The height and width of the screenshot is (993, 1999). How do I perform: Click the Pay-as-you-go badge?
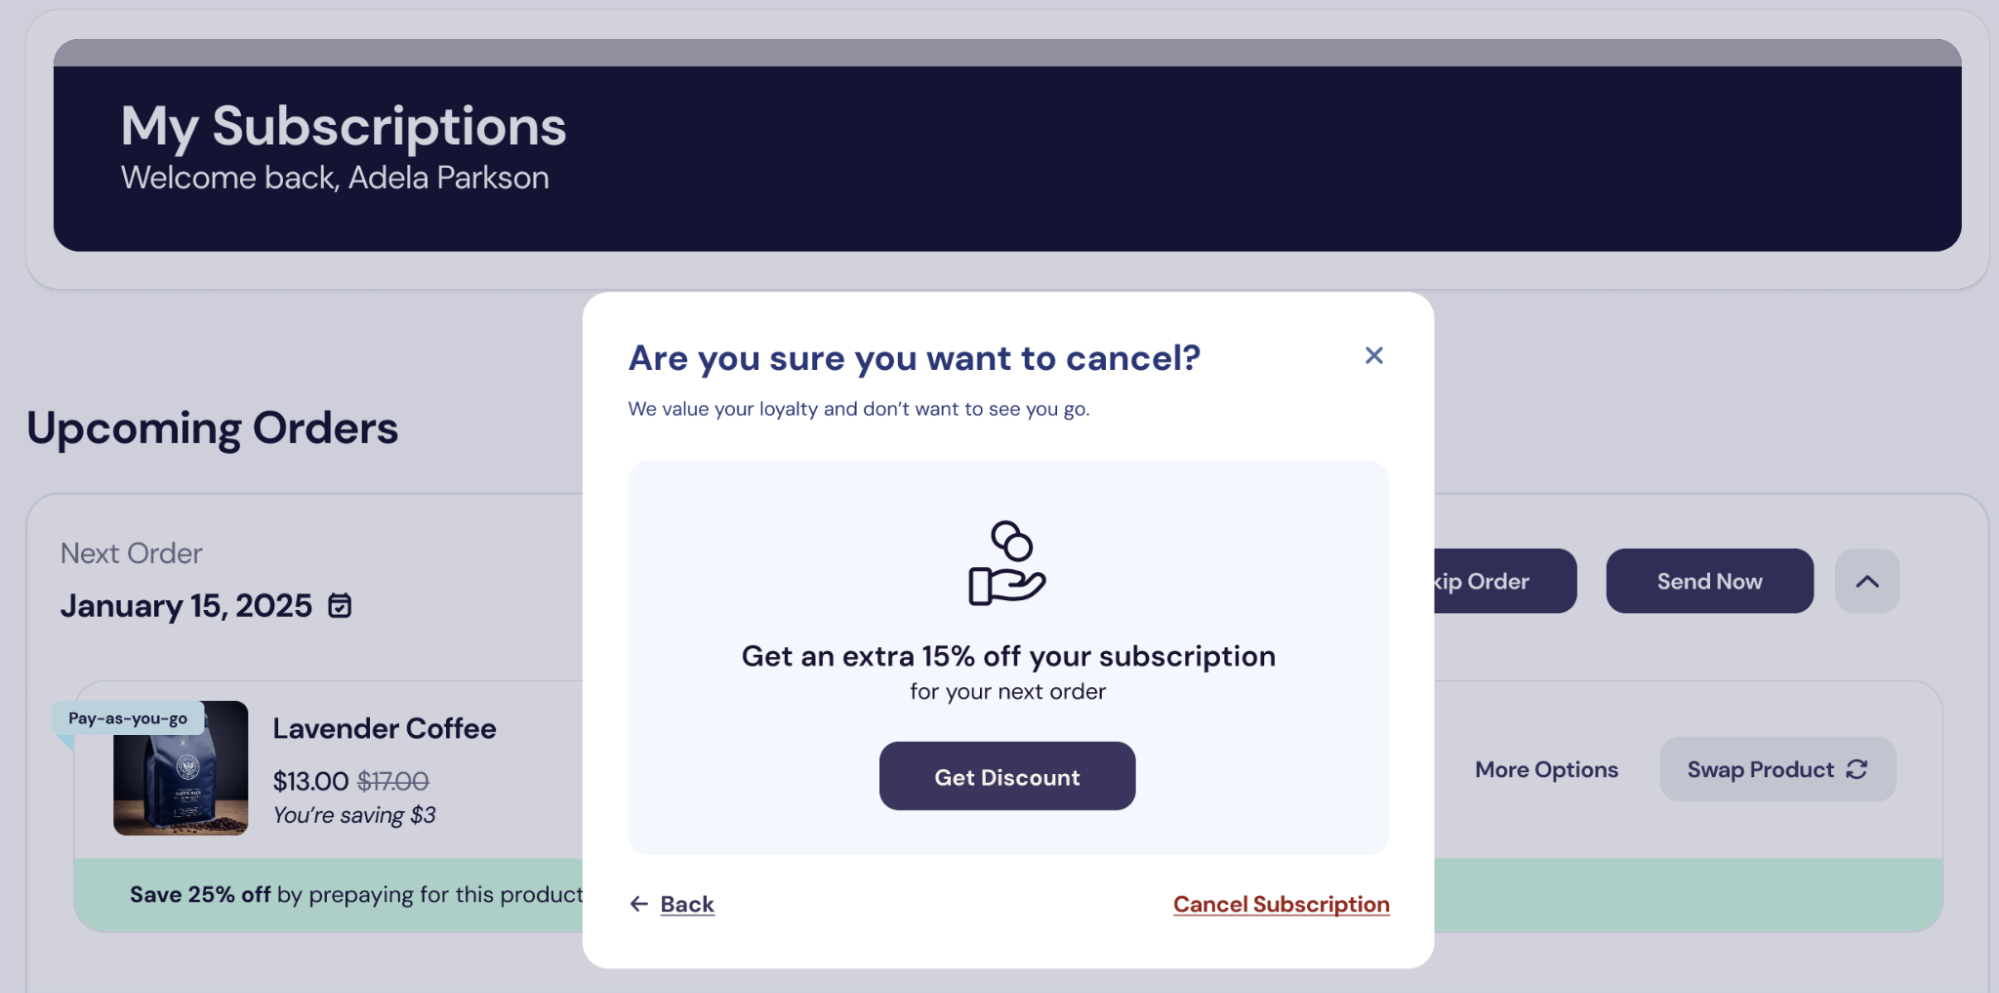click(x=128, y=718)
